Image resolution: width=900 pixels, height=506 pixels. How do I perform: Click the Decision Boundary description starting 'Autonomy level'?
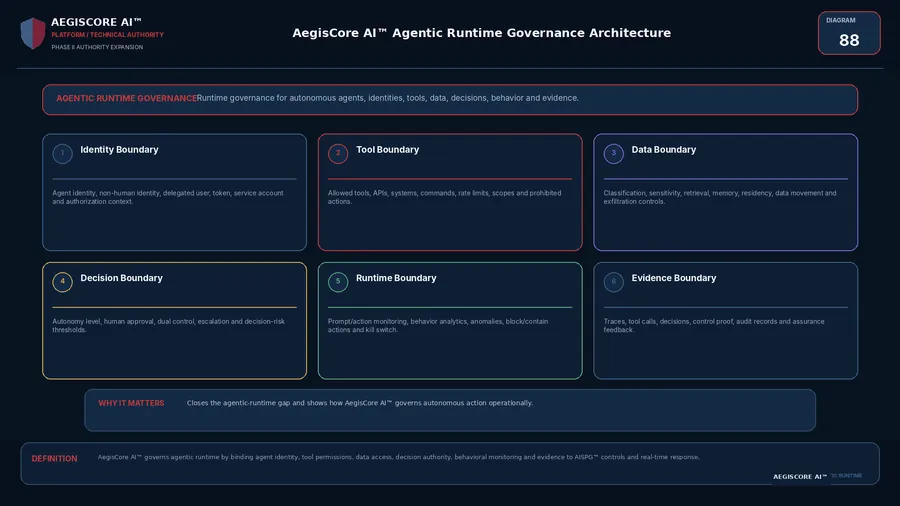pyautogui.click(x=168, y=326)
